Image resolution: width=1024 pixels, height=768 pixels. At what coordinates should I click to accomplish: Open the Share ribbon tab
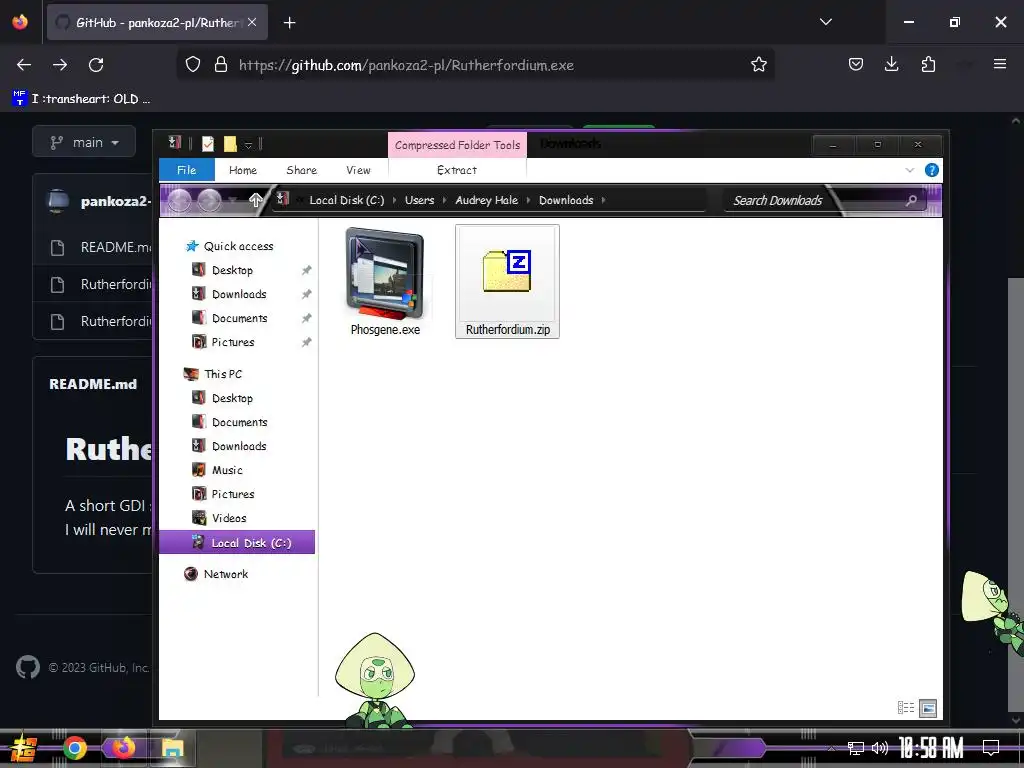302,170
